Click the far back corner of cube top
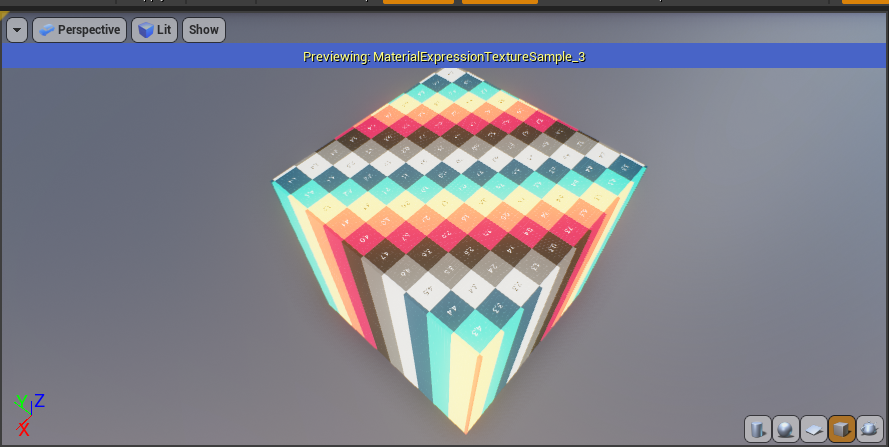 coord(454,73)
